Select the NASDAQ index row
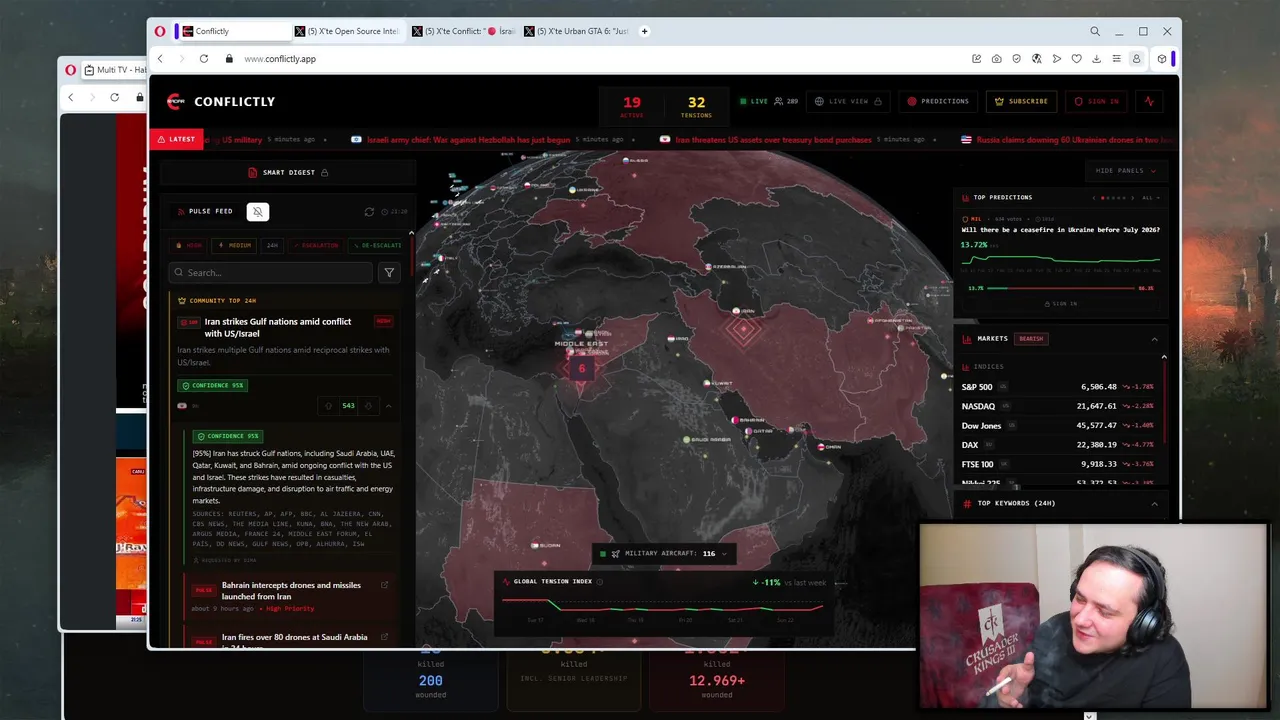 pyautogui.click(x=1058, y=406)
